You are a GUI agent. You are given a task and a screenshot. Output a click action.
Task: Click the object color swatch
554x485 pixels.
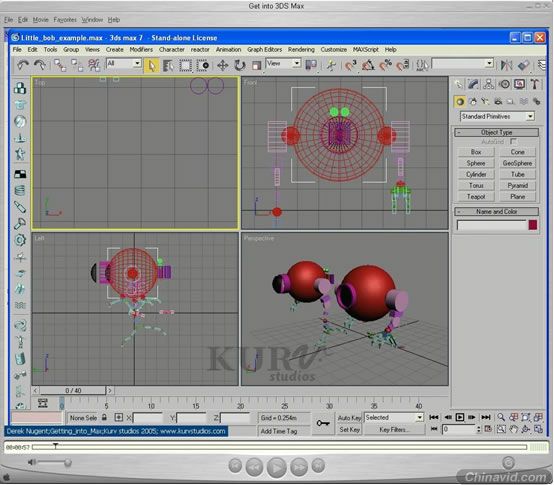pos(533,225)
